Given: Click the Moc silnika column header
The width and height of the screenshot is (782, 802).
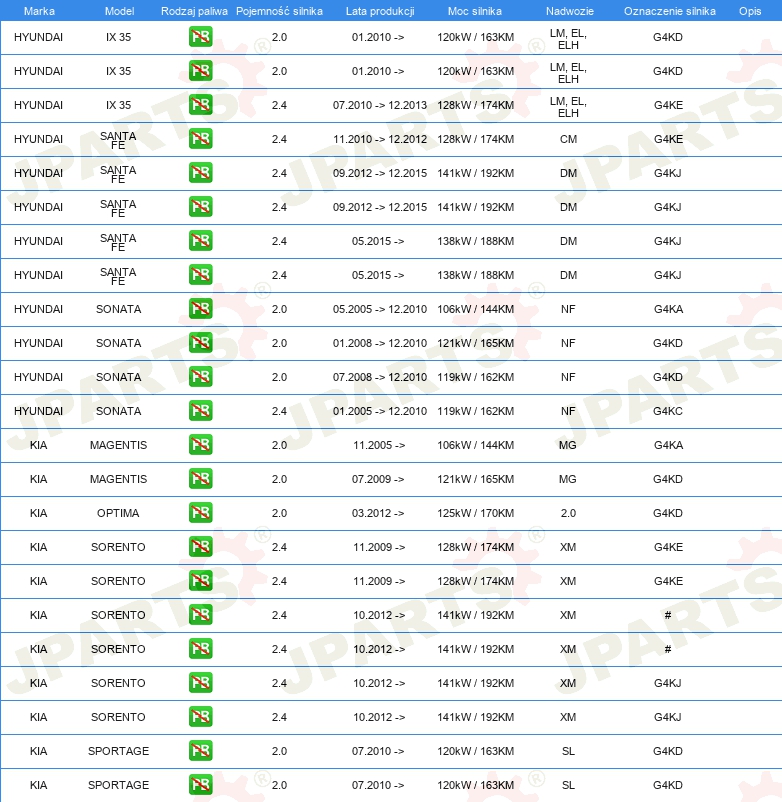Looking at the screenshot, I should (x=475, y=11).
